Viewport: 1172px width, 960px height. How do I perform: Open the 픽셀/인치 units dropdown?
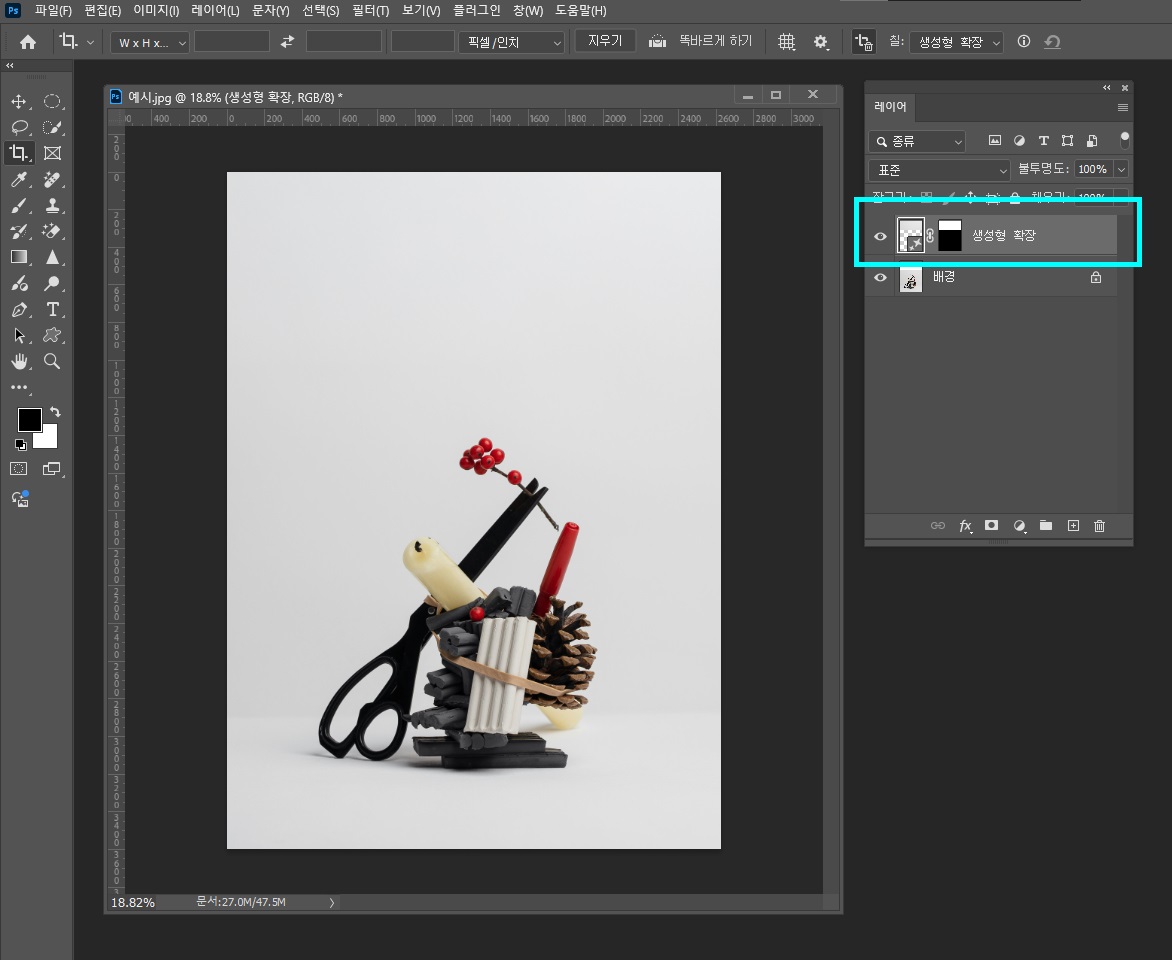pos(512,43)
